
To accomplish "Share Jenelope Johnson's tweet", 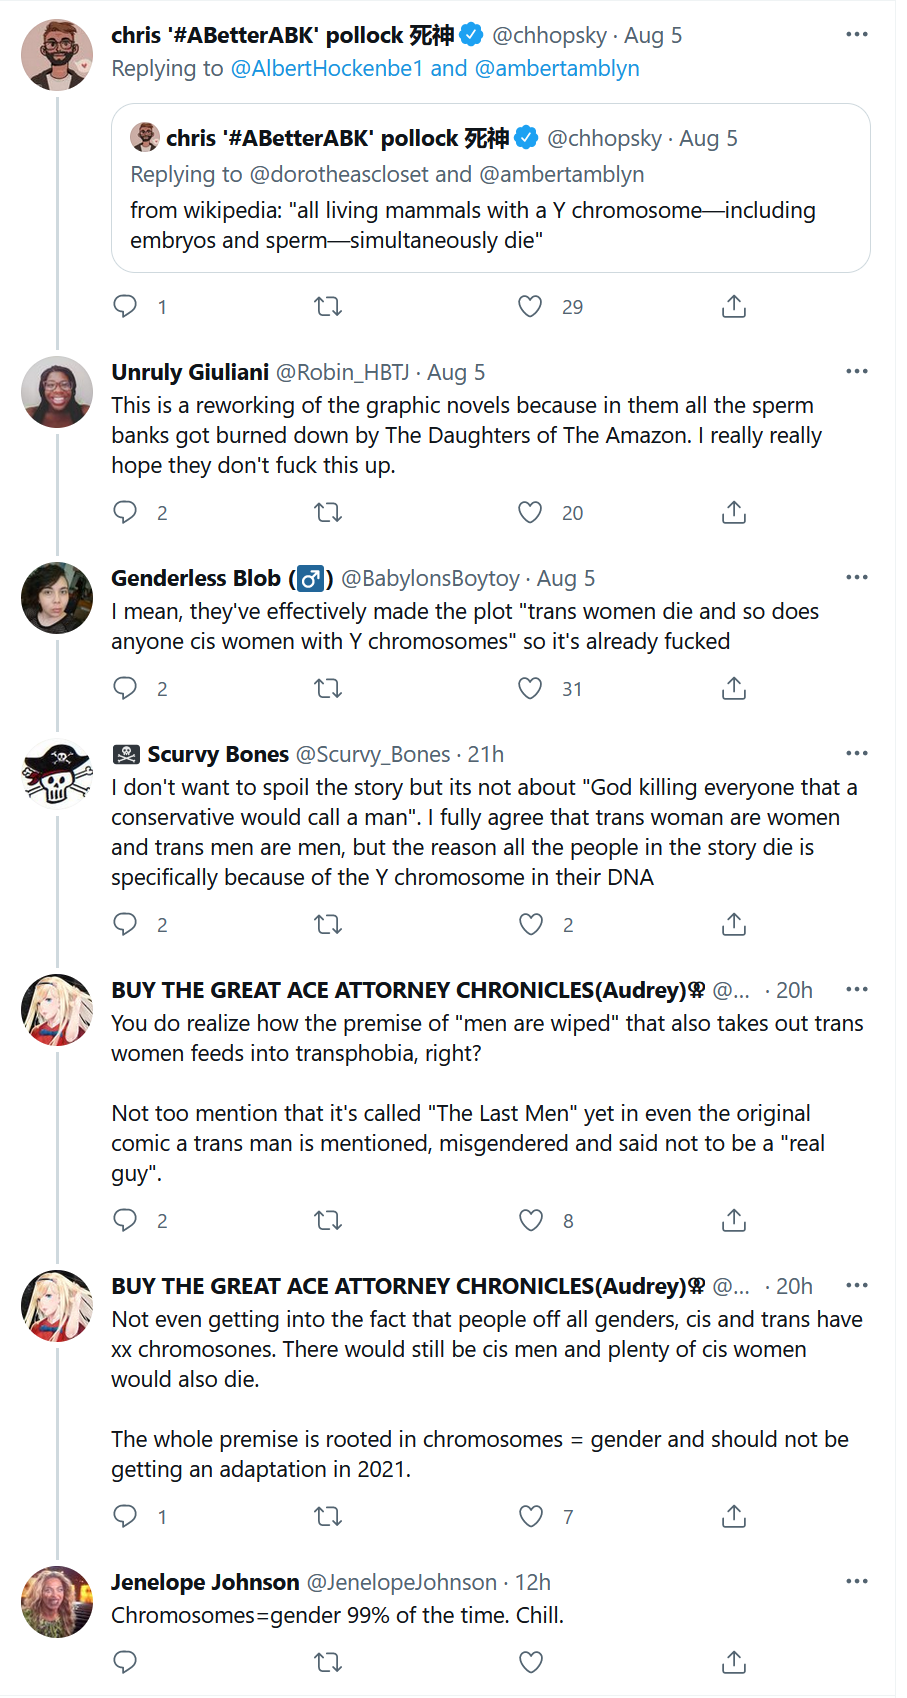I will tap(734, 1662).
